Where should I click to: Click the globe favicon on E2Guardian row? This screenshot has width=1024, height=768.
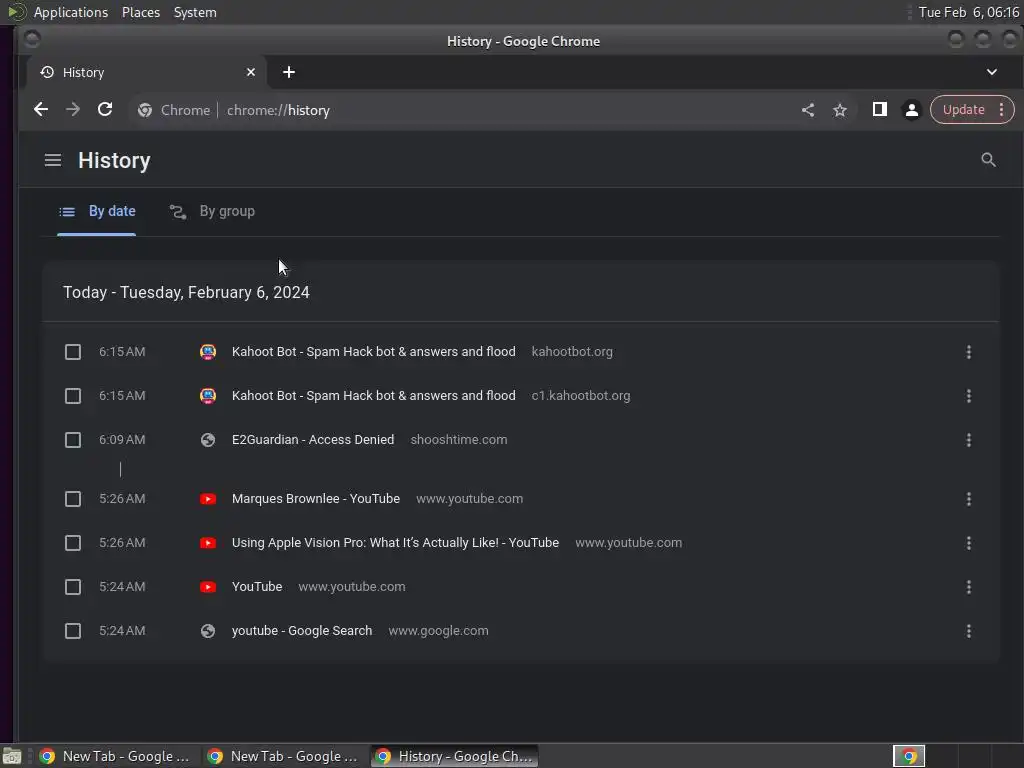pyautogui.click(x=208, y=440)
